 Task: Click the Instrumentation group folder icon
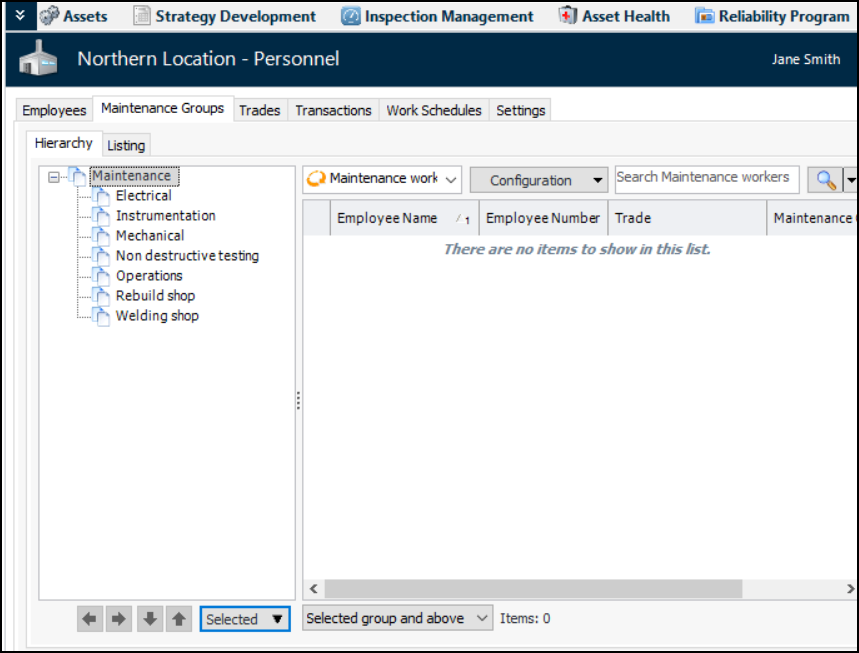click(x=101, y=216)
